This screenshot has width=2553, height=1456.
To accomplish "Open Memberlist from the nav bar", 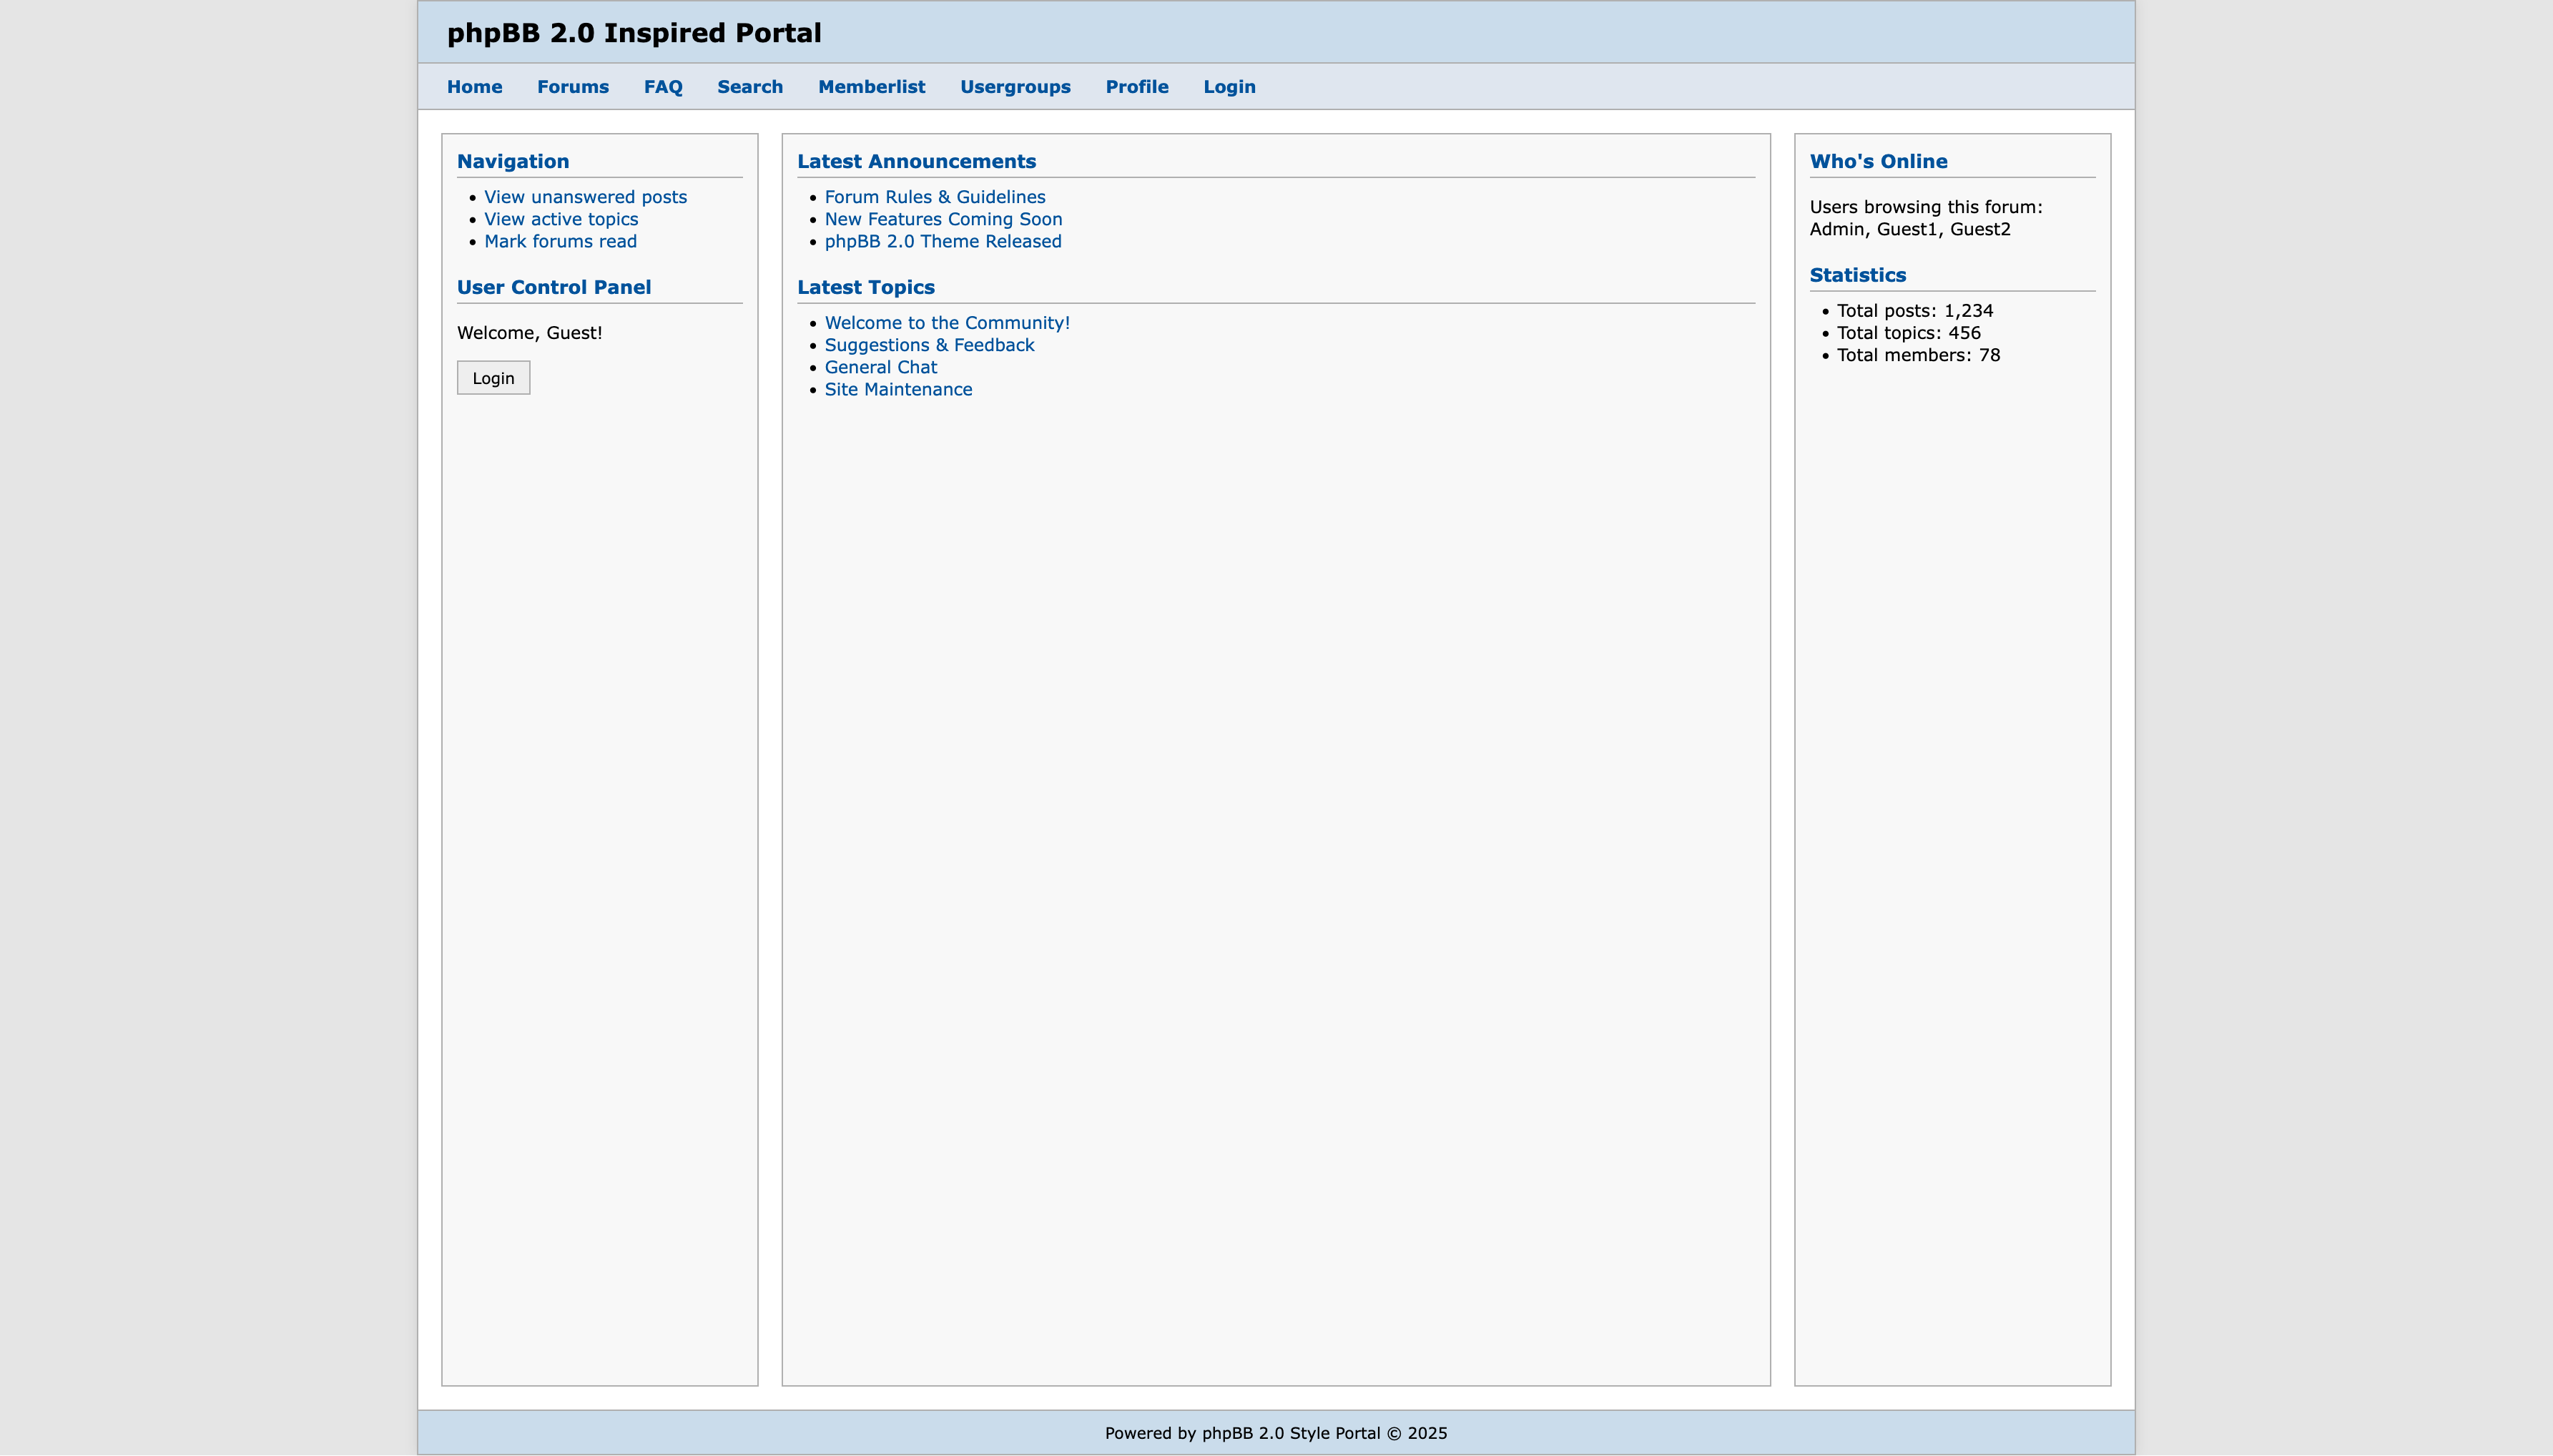I will [871, 87].
